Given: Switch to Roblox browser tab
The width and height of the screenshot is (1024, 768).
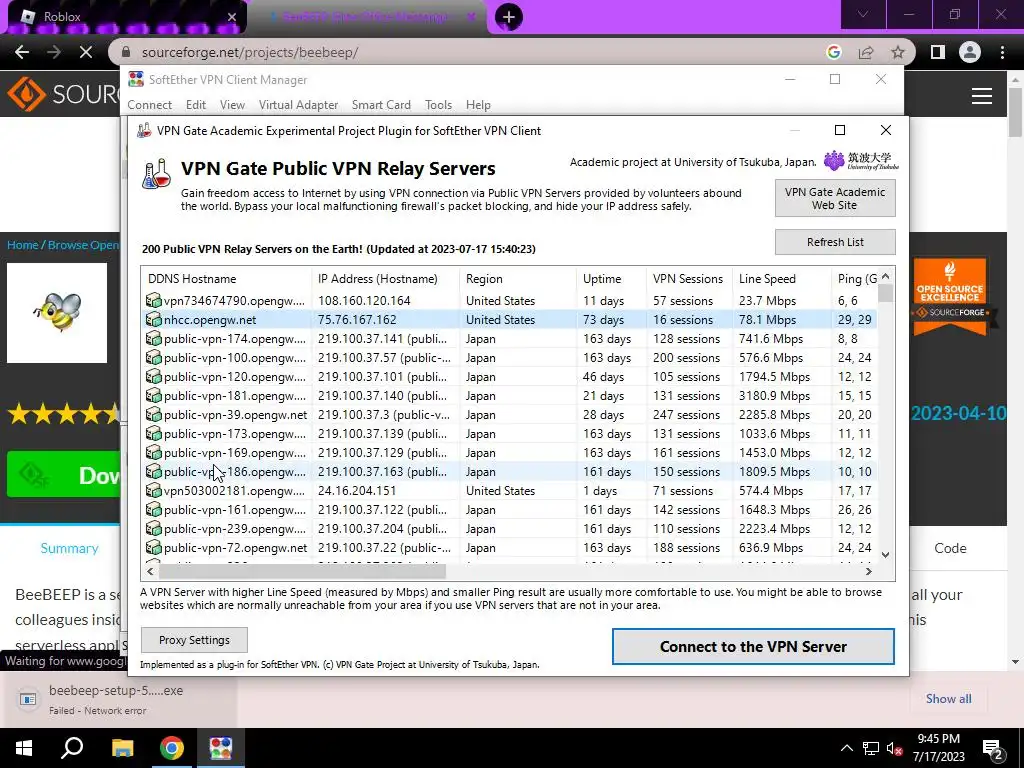Looking at the screenshot, I should tap(124, 16).
